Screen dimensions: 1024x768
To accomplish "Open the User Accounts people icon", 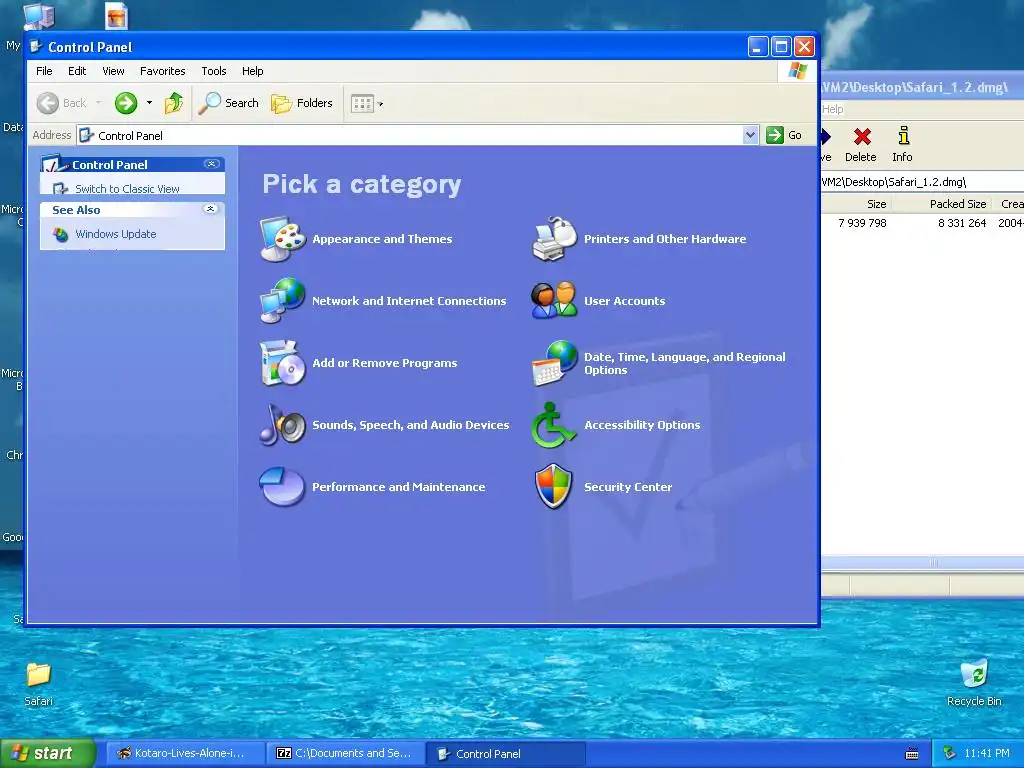I will 554,301.
